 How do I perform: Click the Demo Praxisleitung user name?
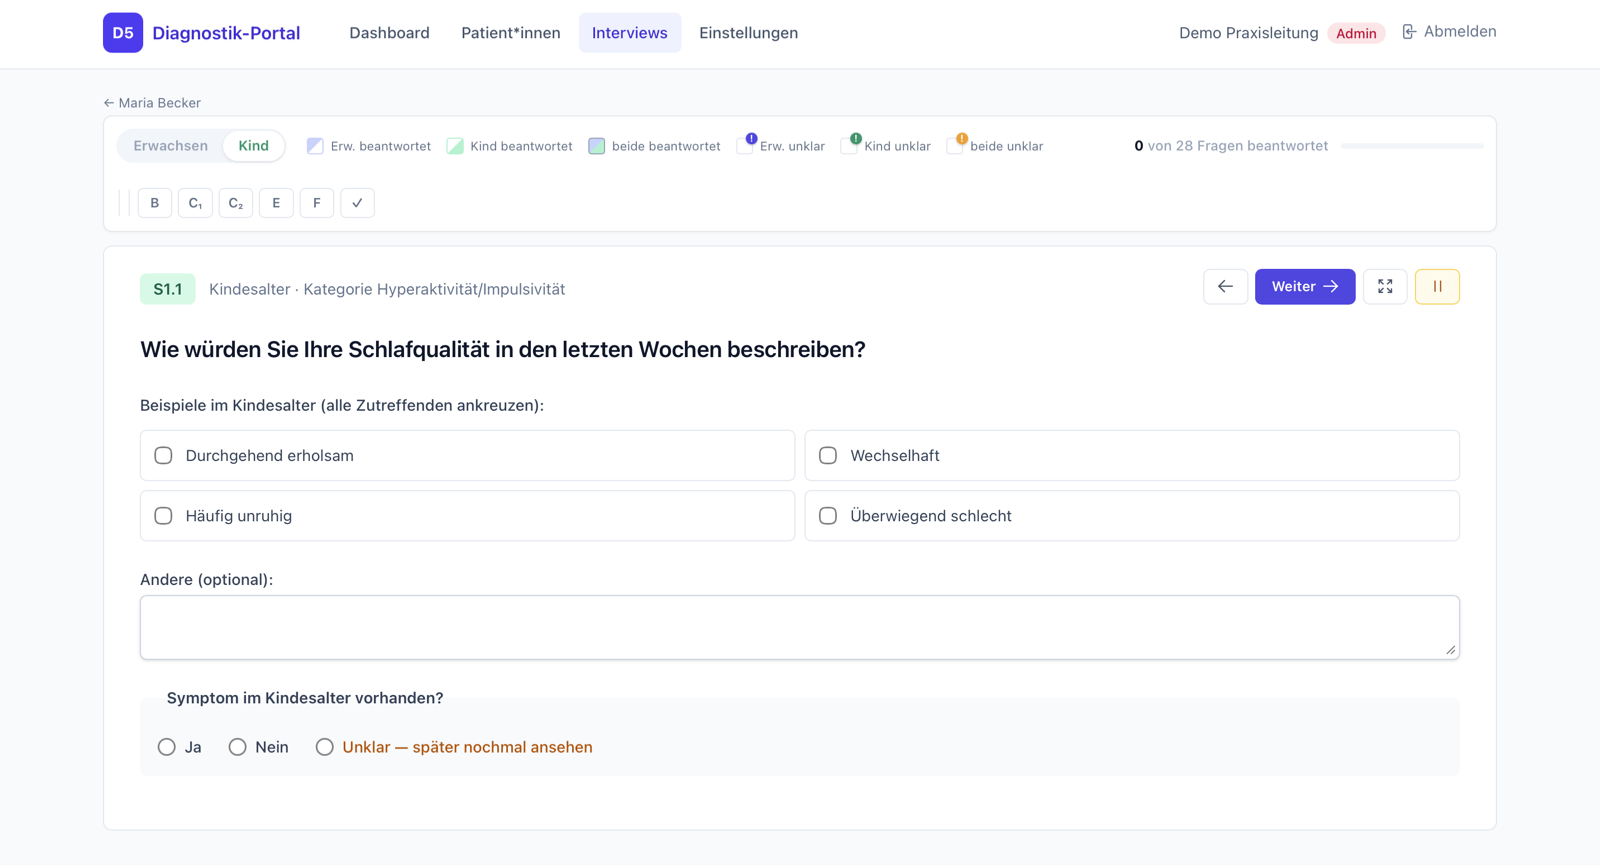click(1248, 33)
